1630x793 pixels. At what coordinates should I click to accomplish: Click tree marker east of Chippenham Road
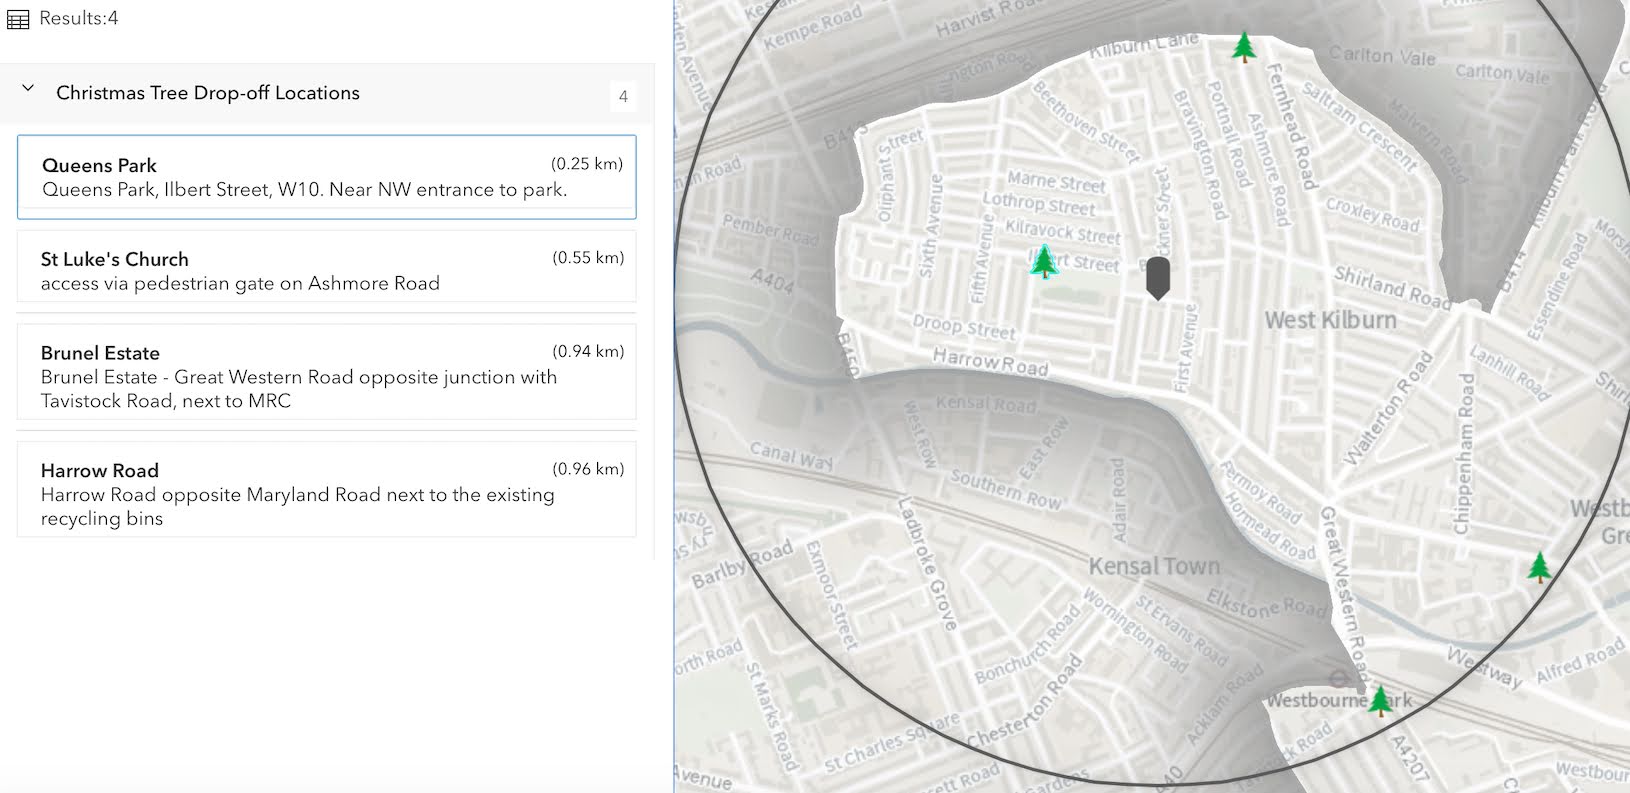coord(1539,567)
